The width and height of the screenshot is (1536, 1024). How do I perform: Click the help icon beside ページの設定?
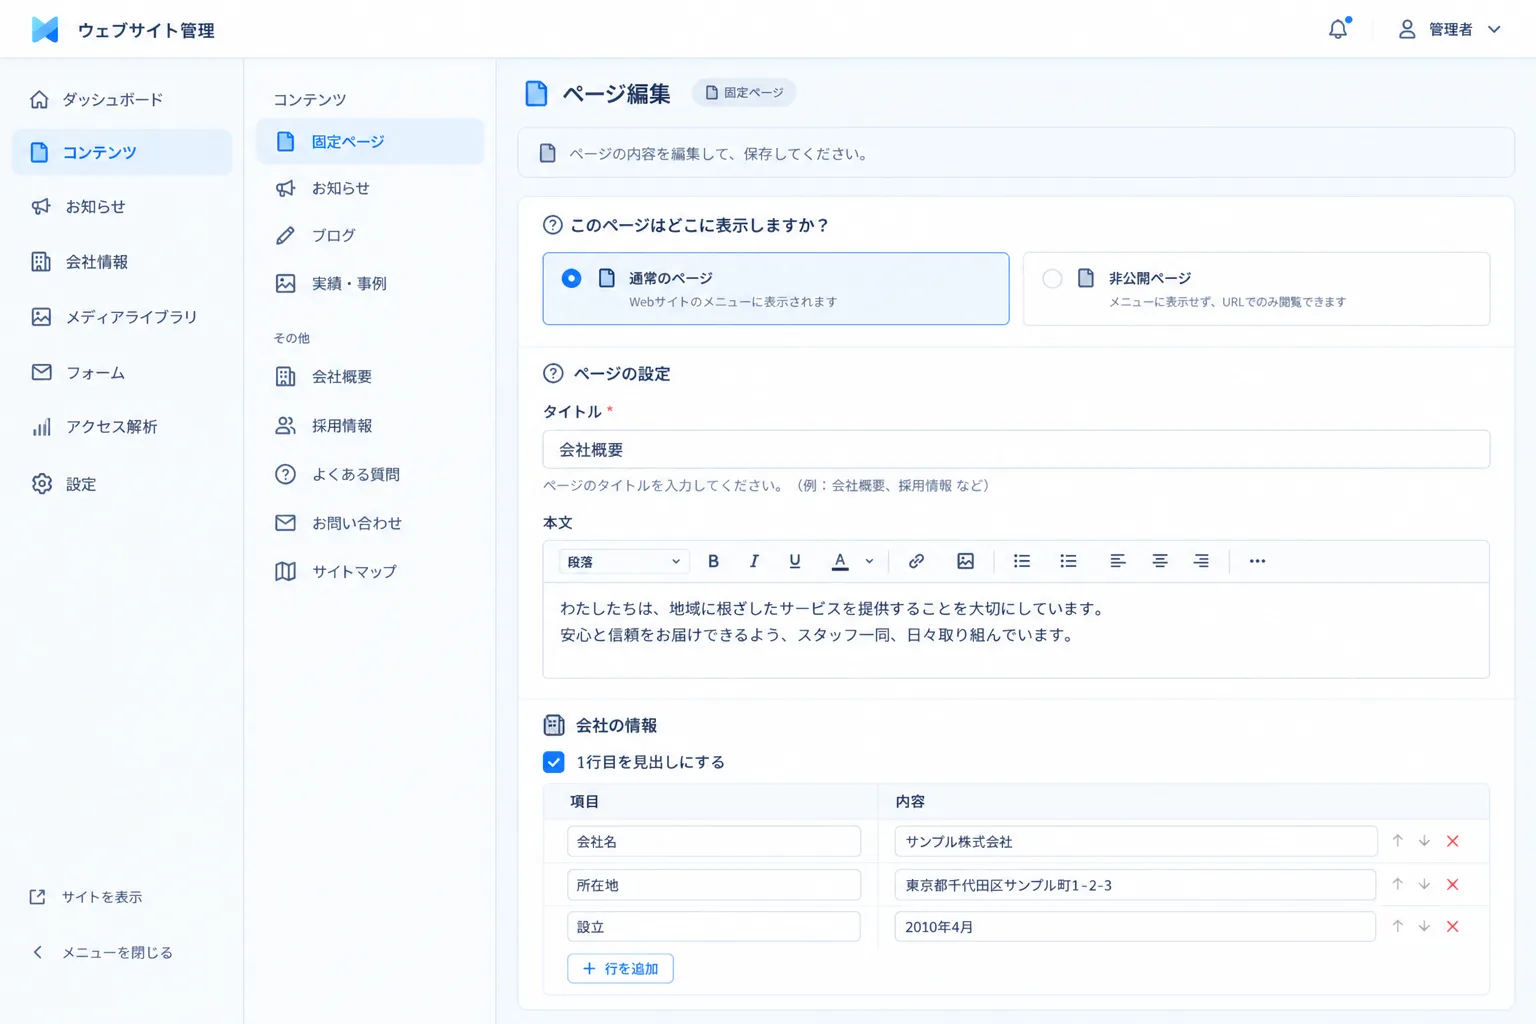click(553, 374)
